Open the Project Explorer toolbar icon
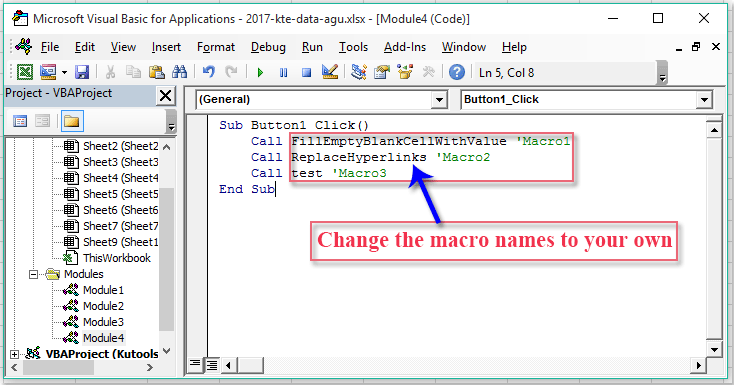The width and height of the screenshot is (734, 385). [359, 72]
